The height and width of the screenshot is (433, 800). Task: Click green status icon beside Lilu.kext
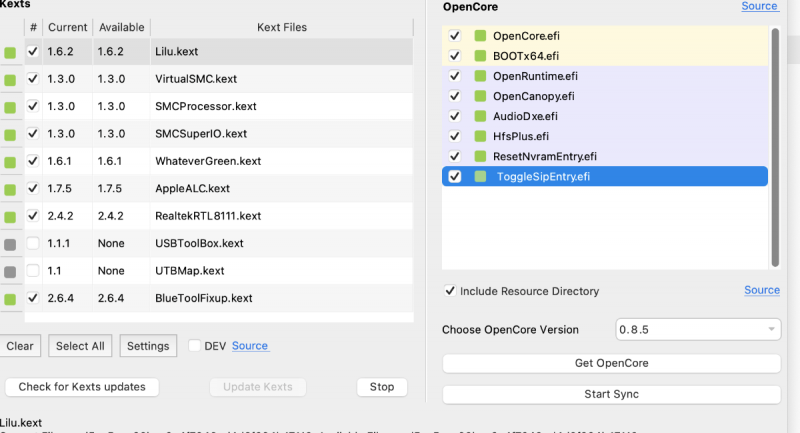click(x=10, y=52)
